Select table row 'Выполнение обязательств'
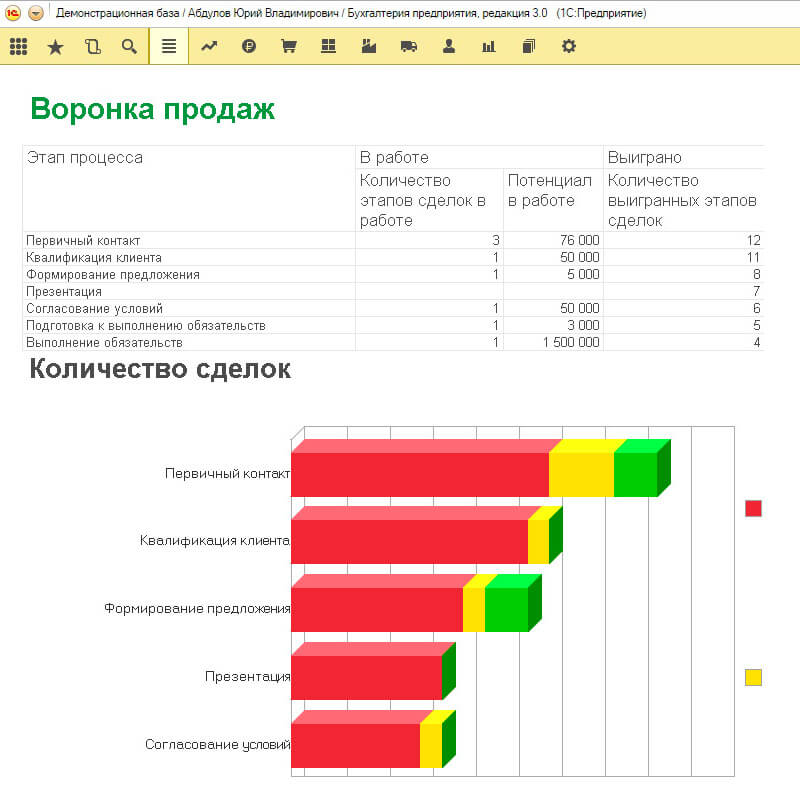Image resolution: width=800 pixels, height=800 pixels. pos(393,342)
